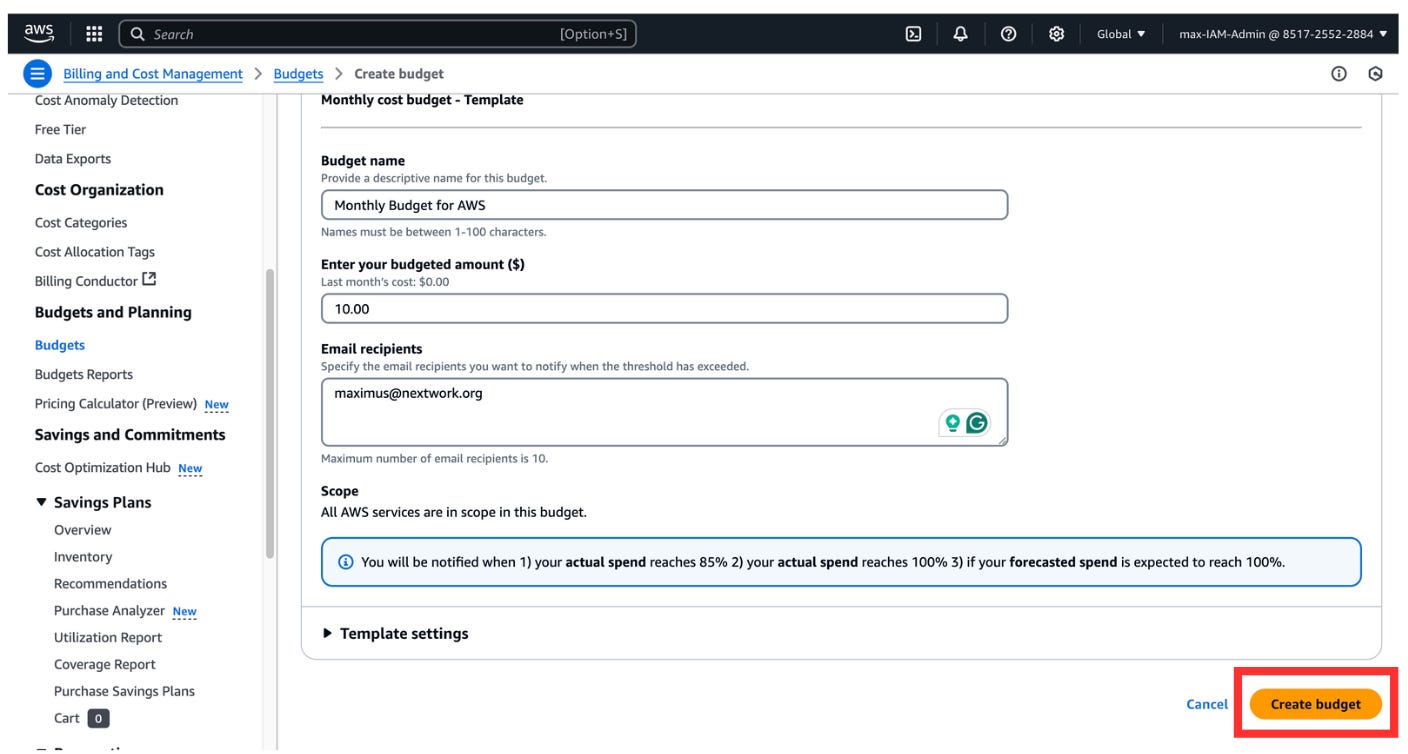Click the budgeted amount field
Viewport: 1408px width, 754px height.
tap(664, 309)
